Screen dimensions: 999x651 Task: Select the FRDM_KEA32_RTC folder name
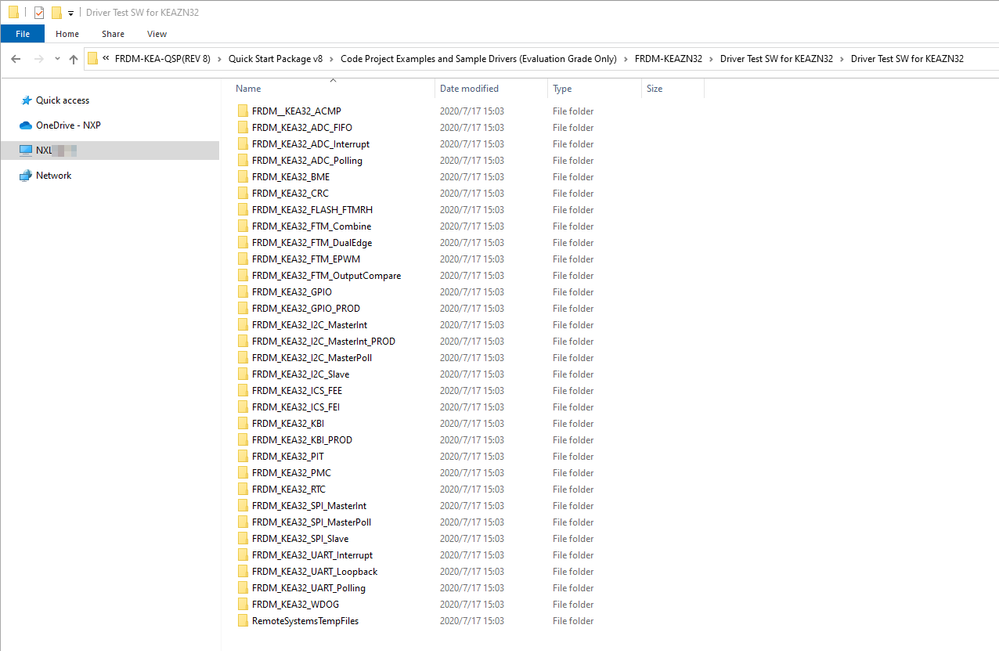pos(289,489)
